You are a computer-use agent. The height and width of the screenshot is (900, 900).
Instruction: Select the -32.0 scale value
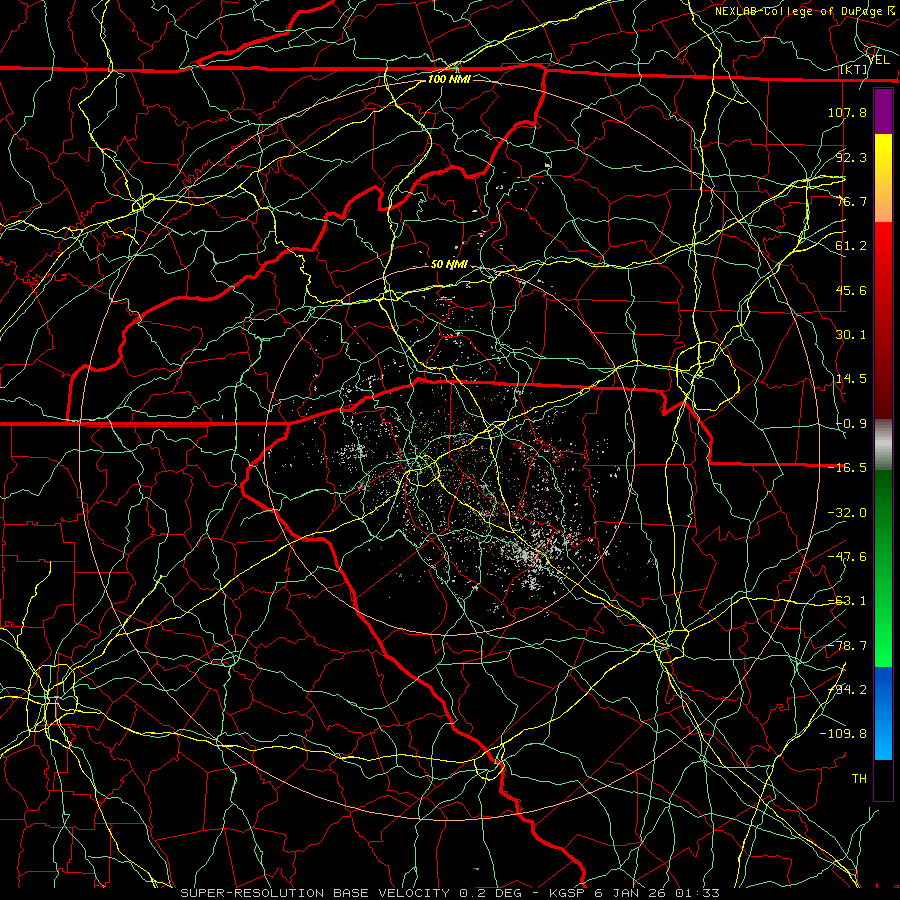click(847, 513)
